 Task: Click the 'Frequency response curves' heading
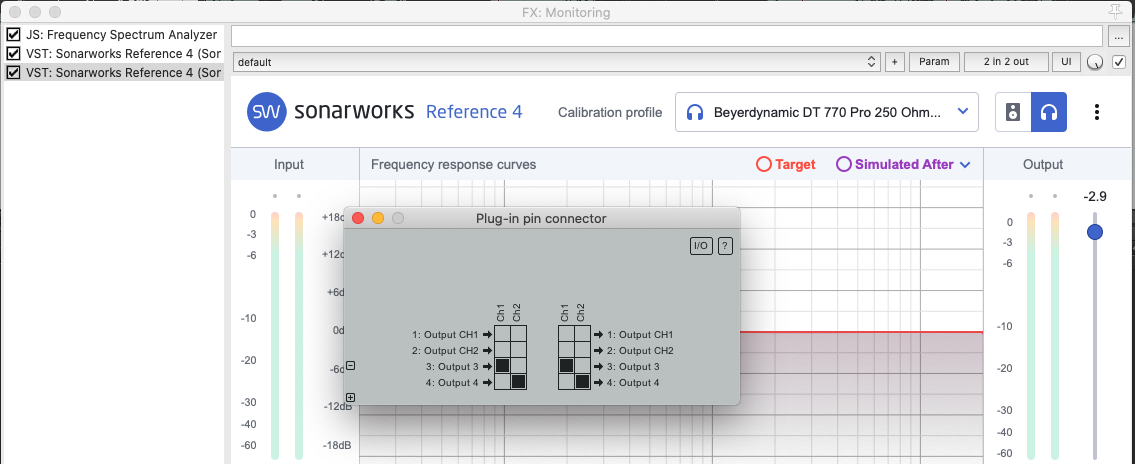pos(453,164)
